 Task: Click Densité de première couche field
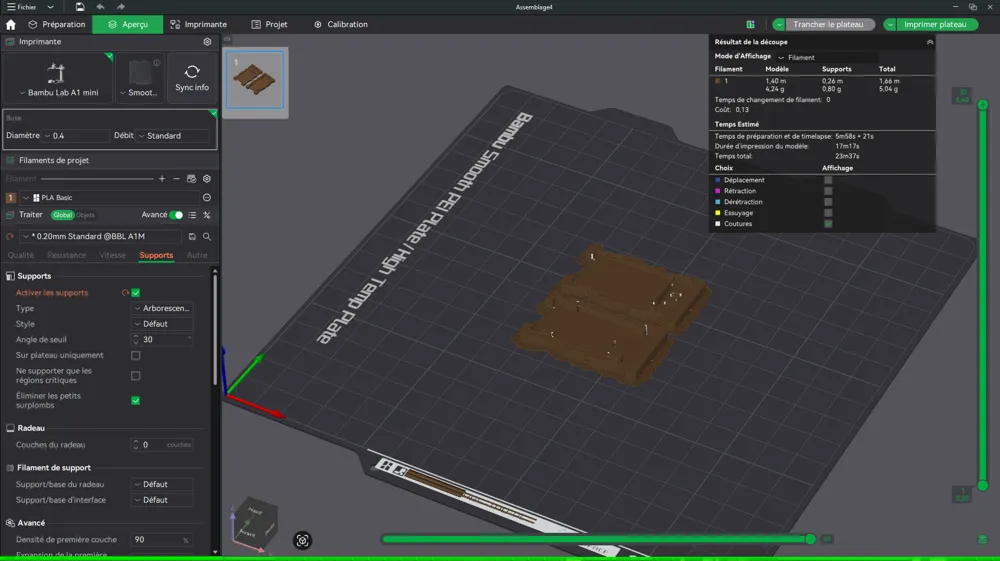pos(162,540)
